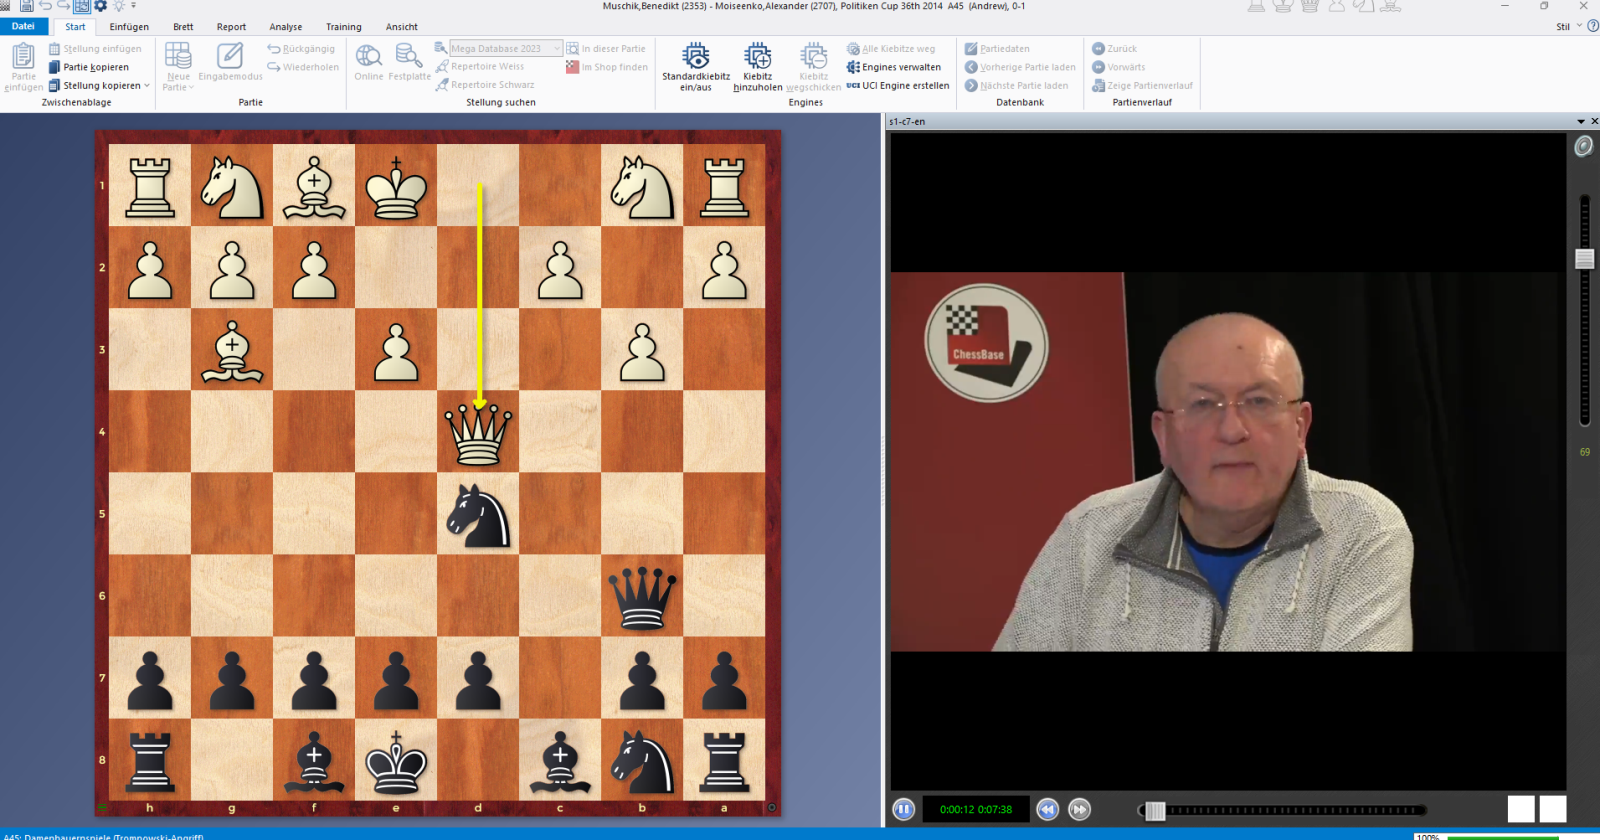The height and width of the screenshot is (840, 1600).
Task: Click the save icon in title bar
Action: tap(27, 6)
